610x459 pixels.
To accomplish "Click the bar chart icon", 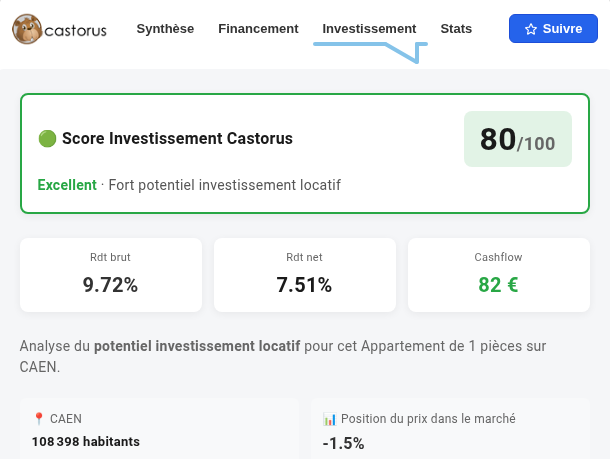I will [330, 419].
